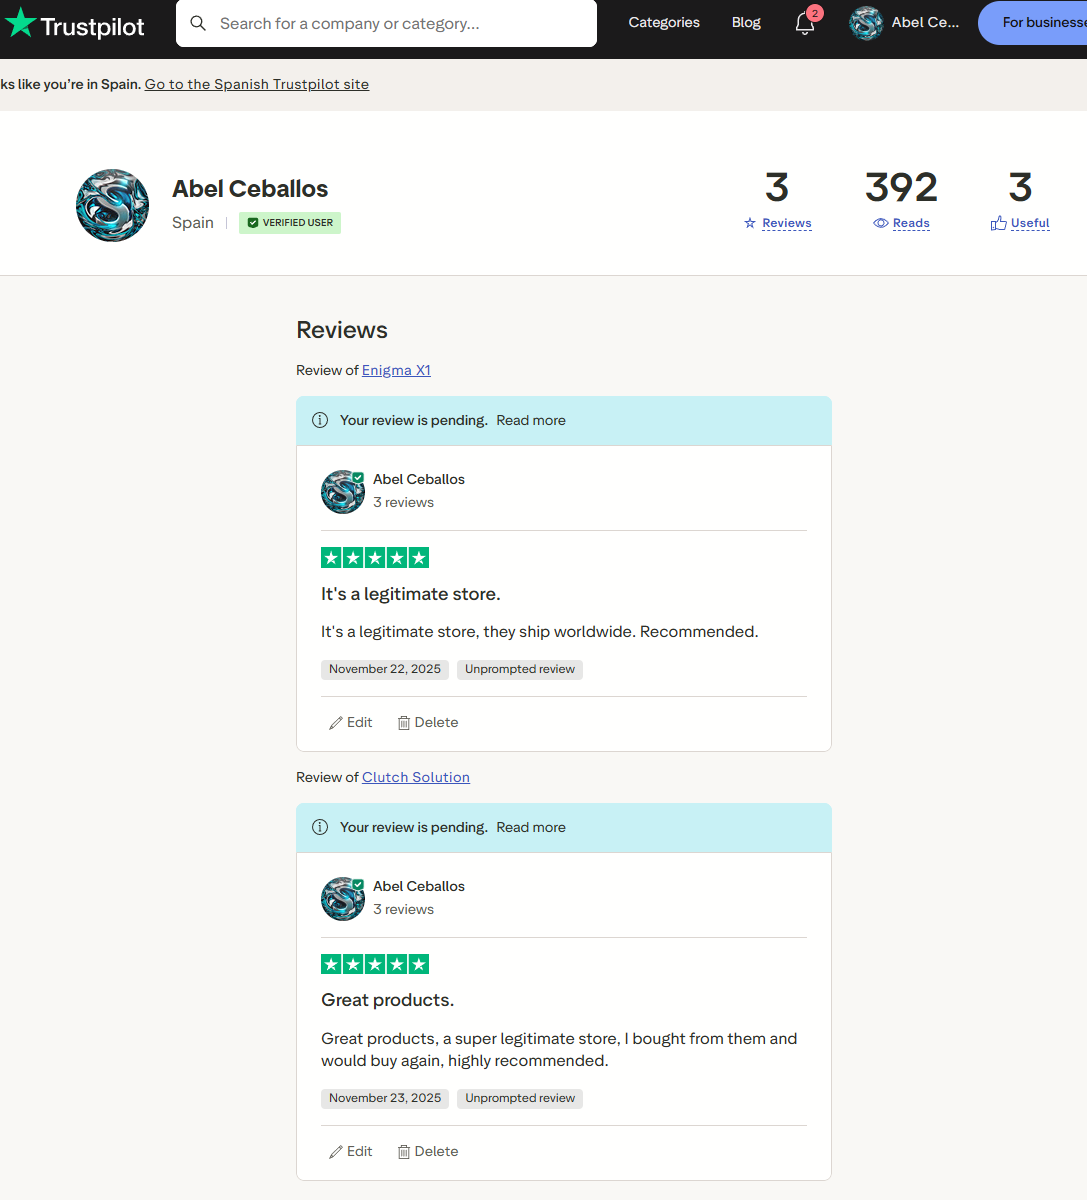The height and width of the screenshot is (1200, 1087).
Task: Click the eye Reads stat
Action: (901, 223)
